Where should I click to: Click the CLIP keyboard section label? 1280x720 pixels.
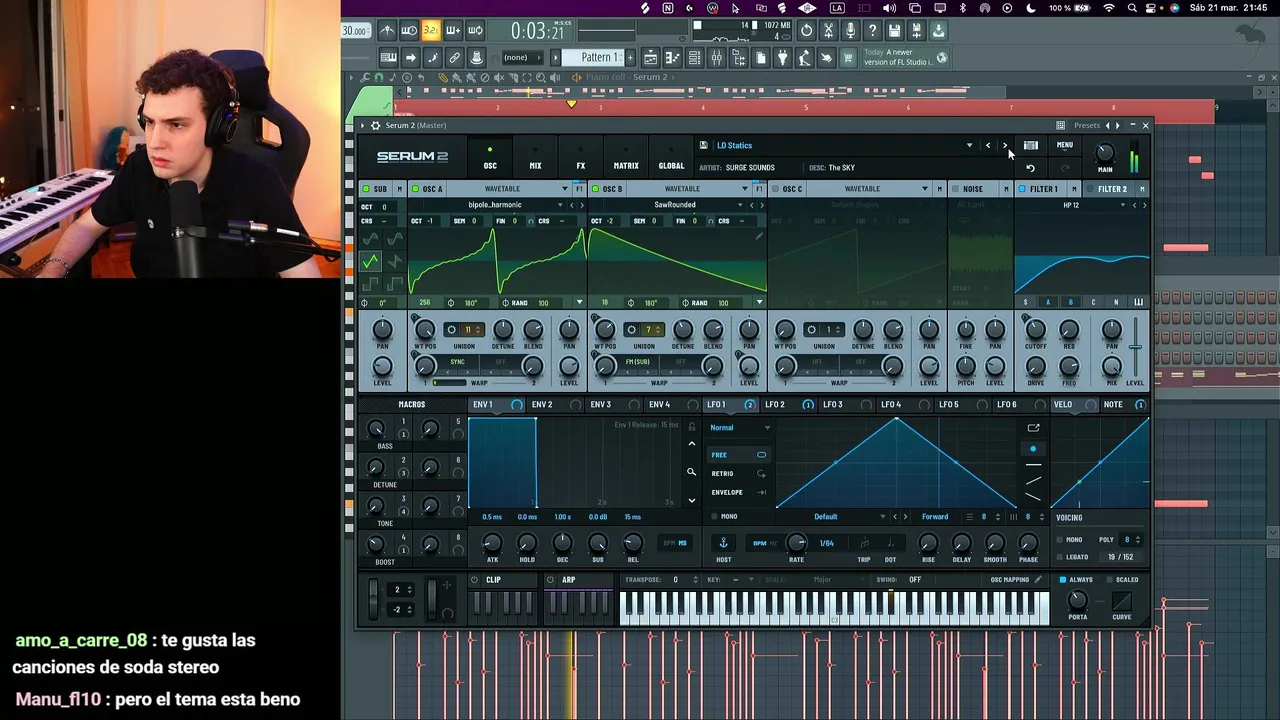(x=494, y=580)
